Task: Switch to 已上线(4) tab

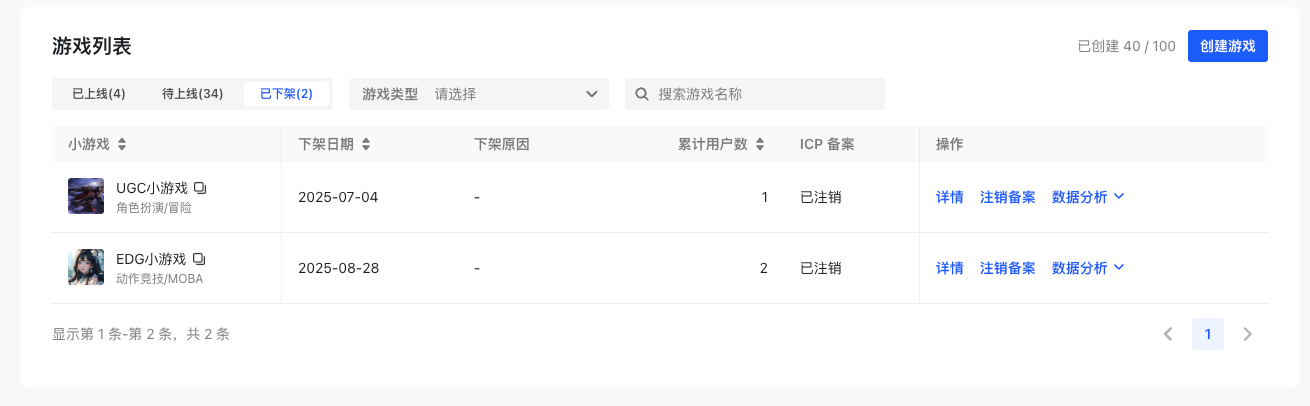Action: 99,94
